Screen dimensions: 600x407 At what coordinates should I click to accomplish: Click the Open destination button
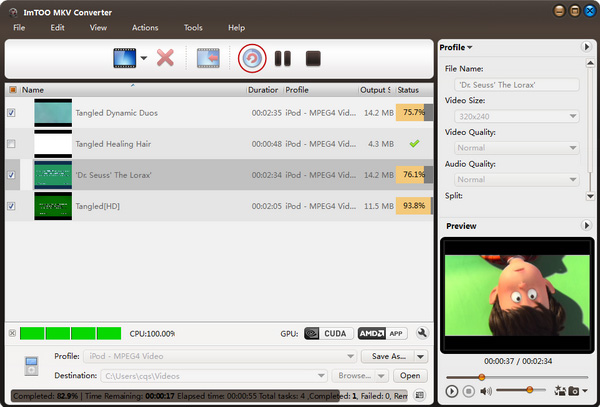click(410, 376)
